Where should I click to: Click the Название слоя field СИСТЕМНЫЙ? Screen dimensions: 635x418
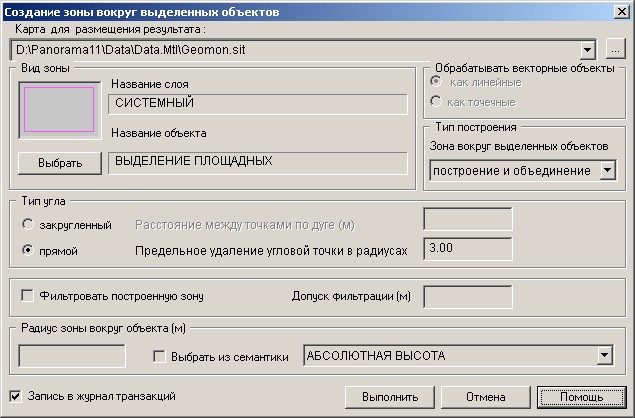pos(257,104)
